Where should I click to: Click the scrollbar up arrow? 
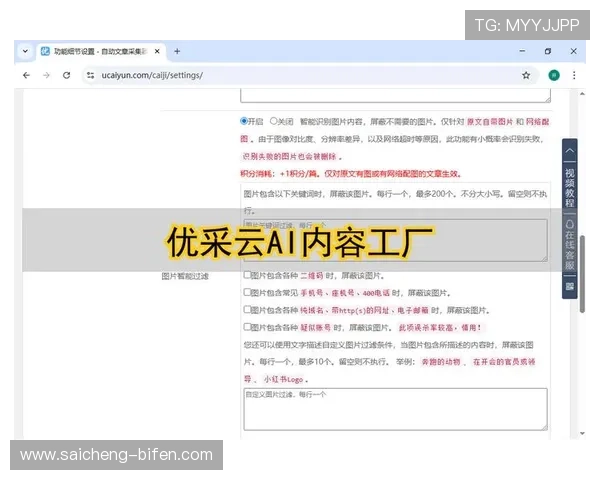coord(582,93)
